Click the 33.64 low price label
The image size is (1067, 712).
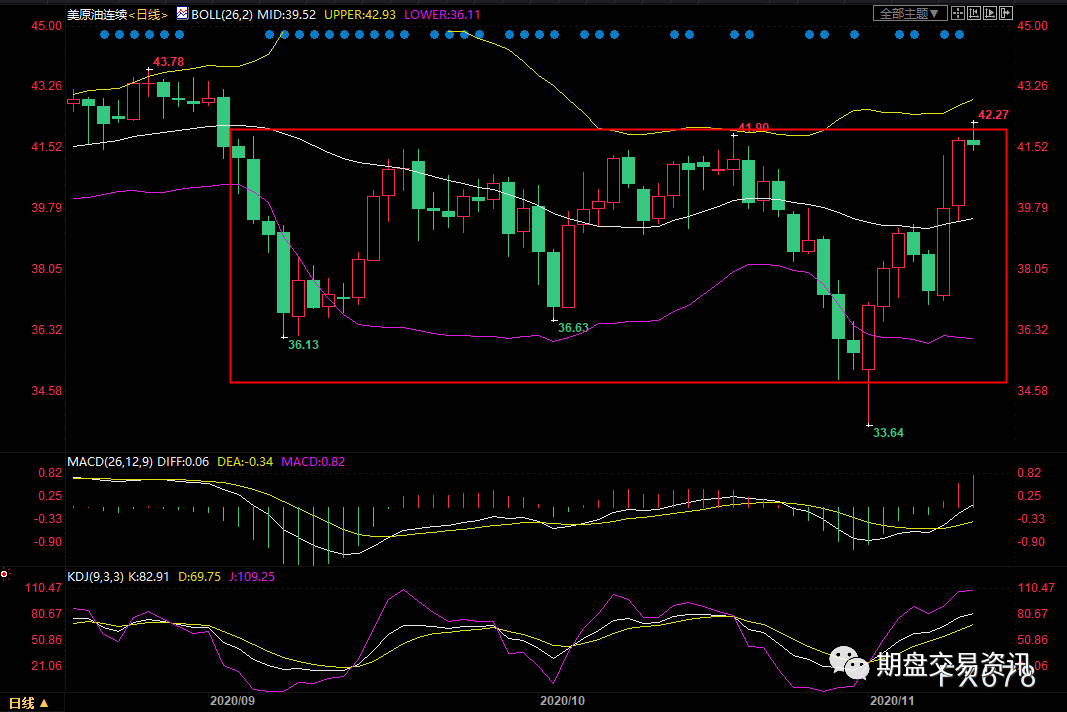click(888, 433)
